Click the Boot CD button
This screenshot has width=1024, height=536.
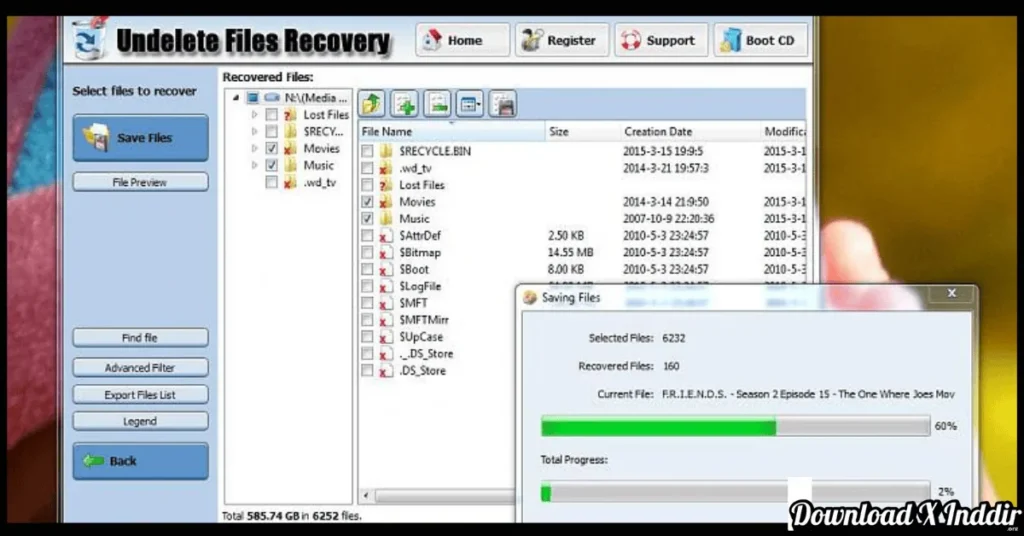760,40
